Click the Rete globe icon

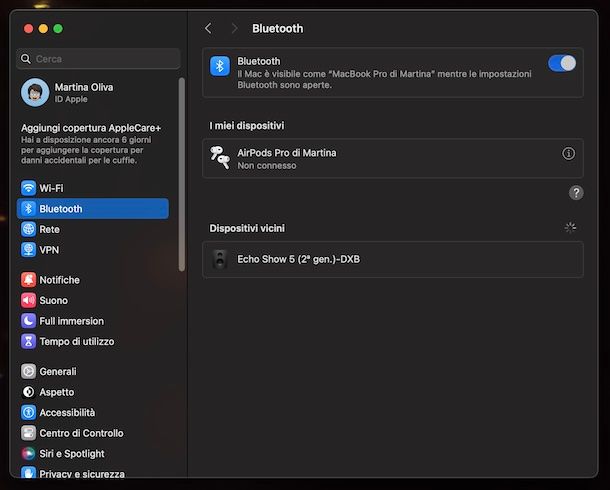pyautogui.click(x=28, y=229)
